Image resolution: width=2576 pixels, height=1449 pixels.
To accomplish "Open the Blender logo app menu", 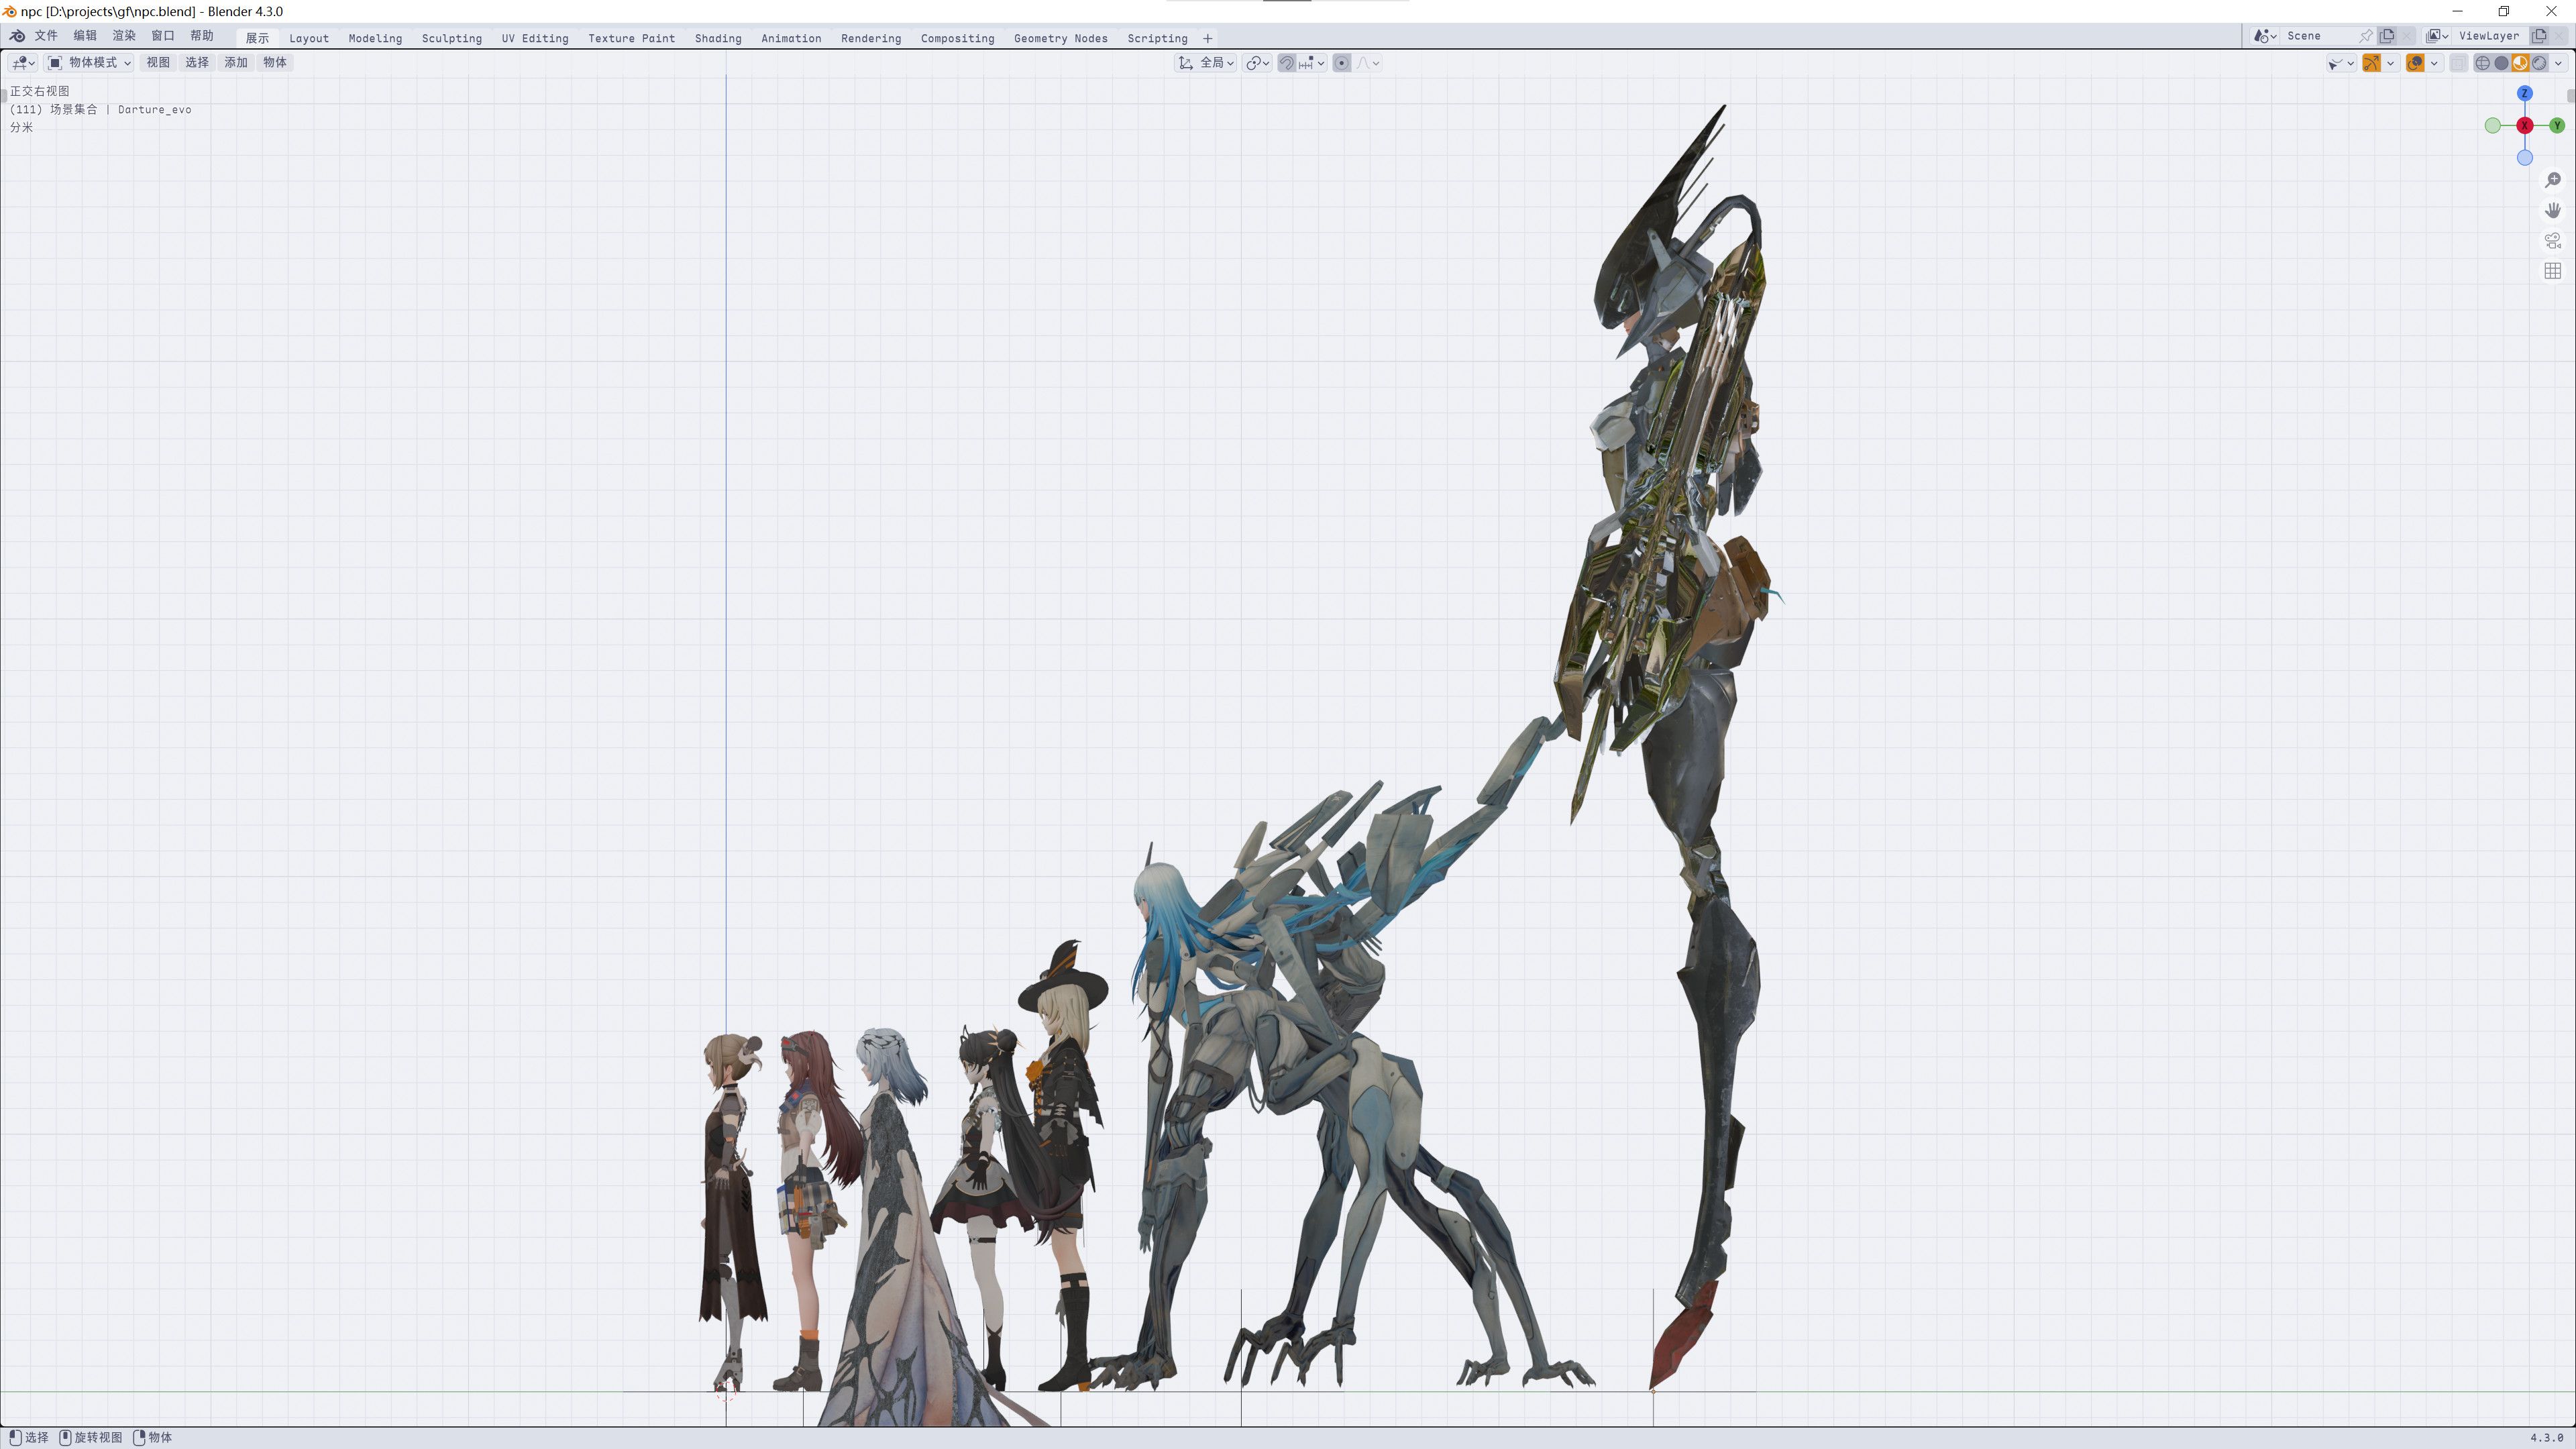I will (x=17, y=36).
